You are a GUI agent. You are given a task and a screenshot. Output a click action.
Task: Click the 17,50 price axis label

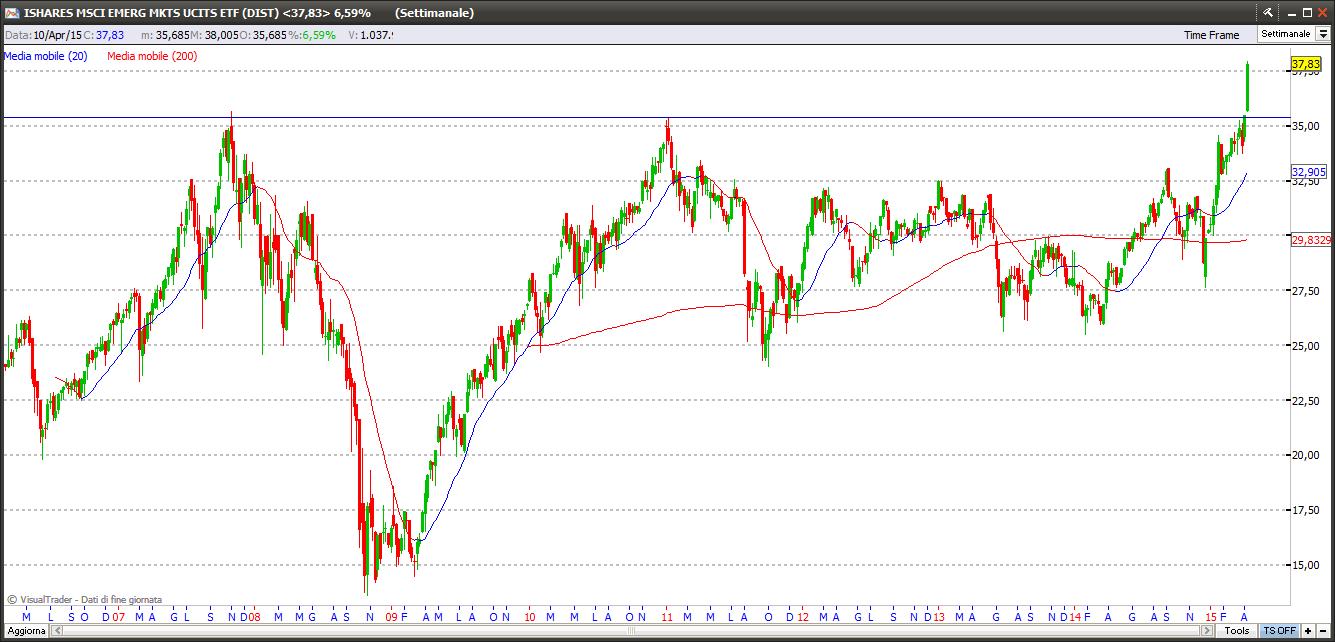[1306, 510]
